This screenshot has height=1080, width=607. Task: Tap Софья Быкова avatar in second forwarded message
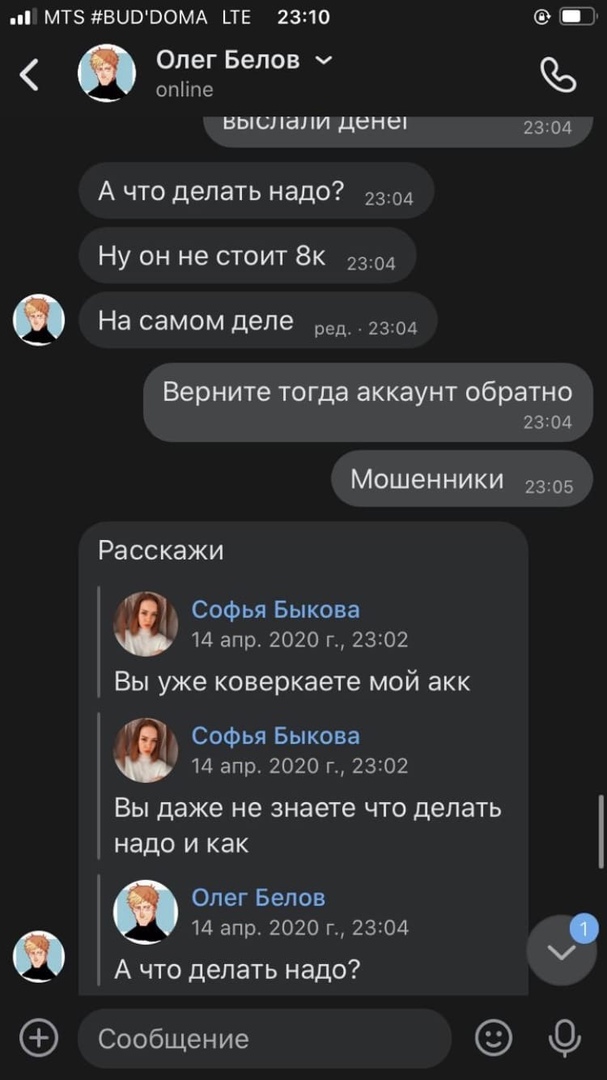(146, 750)
